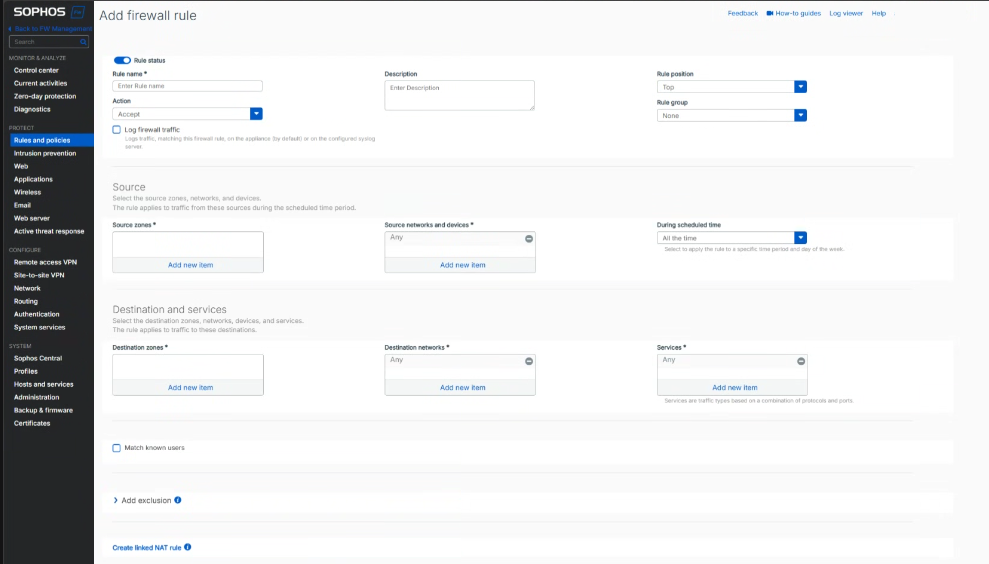
Task: Go to Current activities
Action: click(40, 83)
